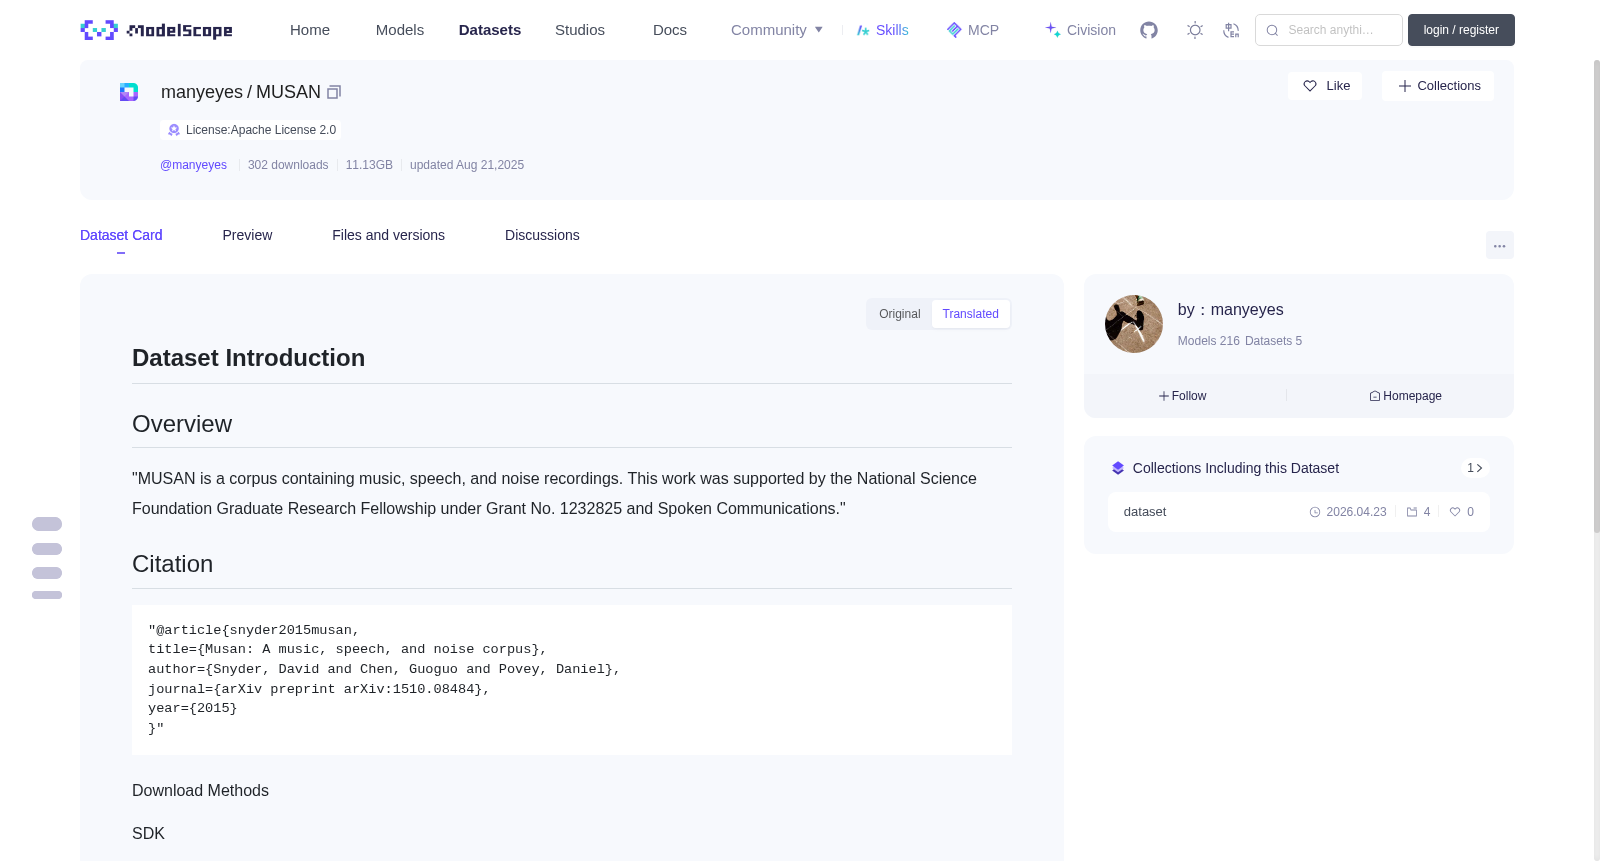1600x861 pixels.
Task: Click the login / register button
Action: tap(1461, 30)
